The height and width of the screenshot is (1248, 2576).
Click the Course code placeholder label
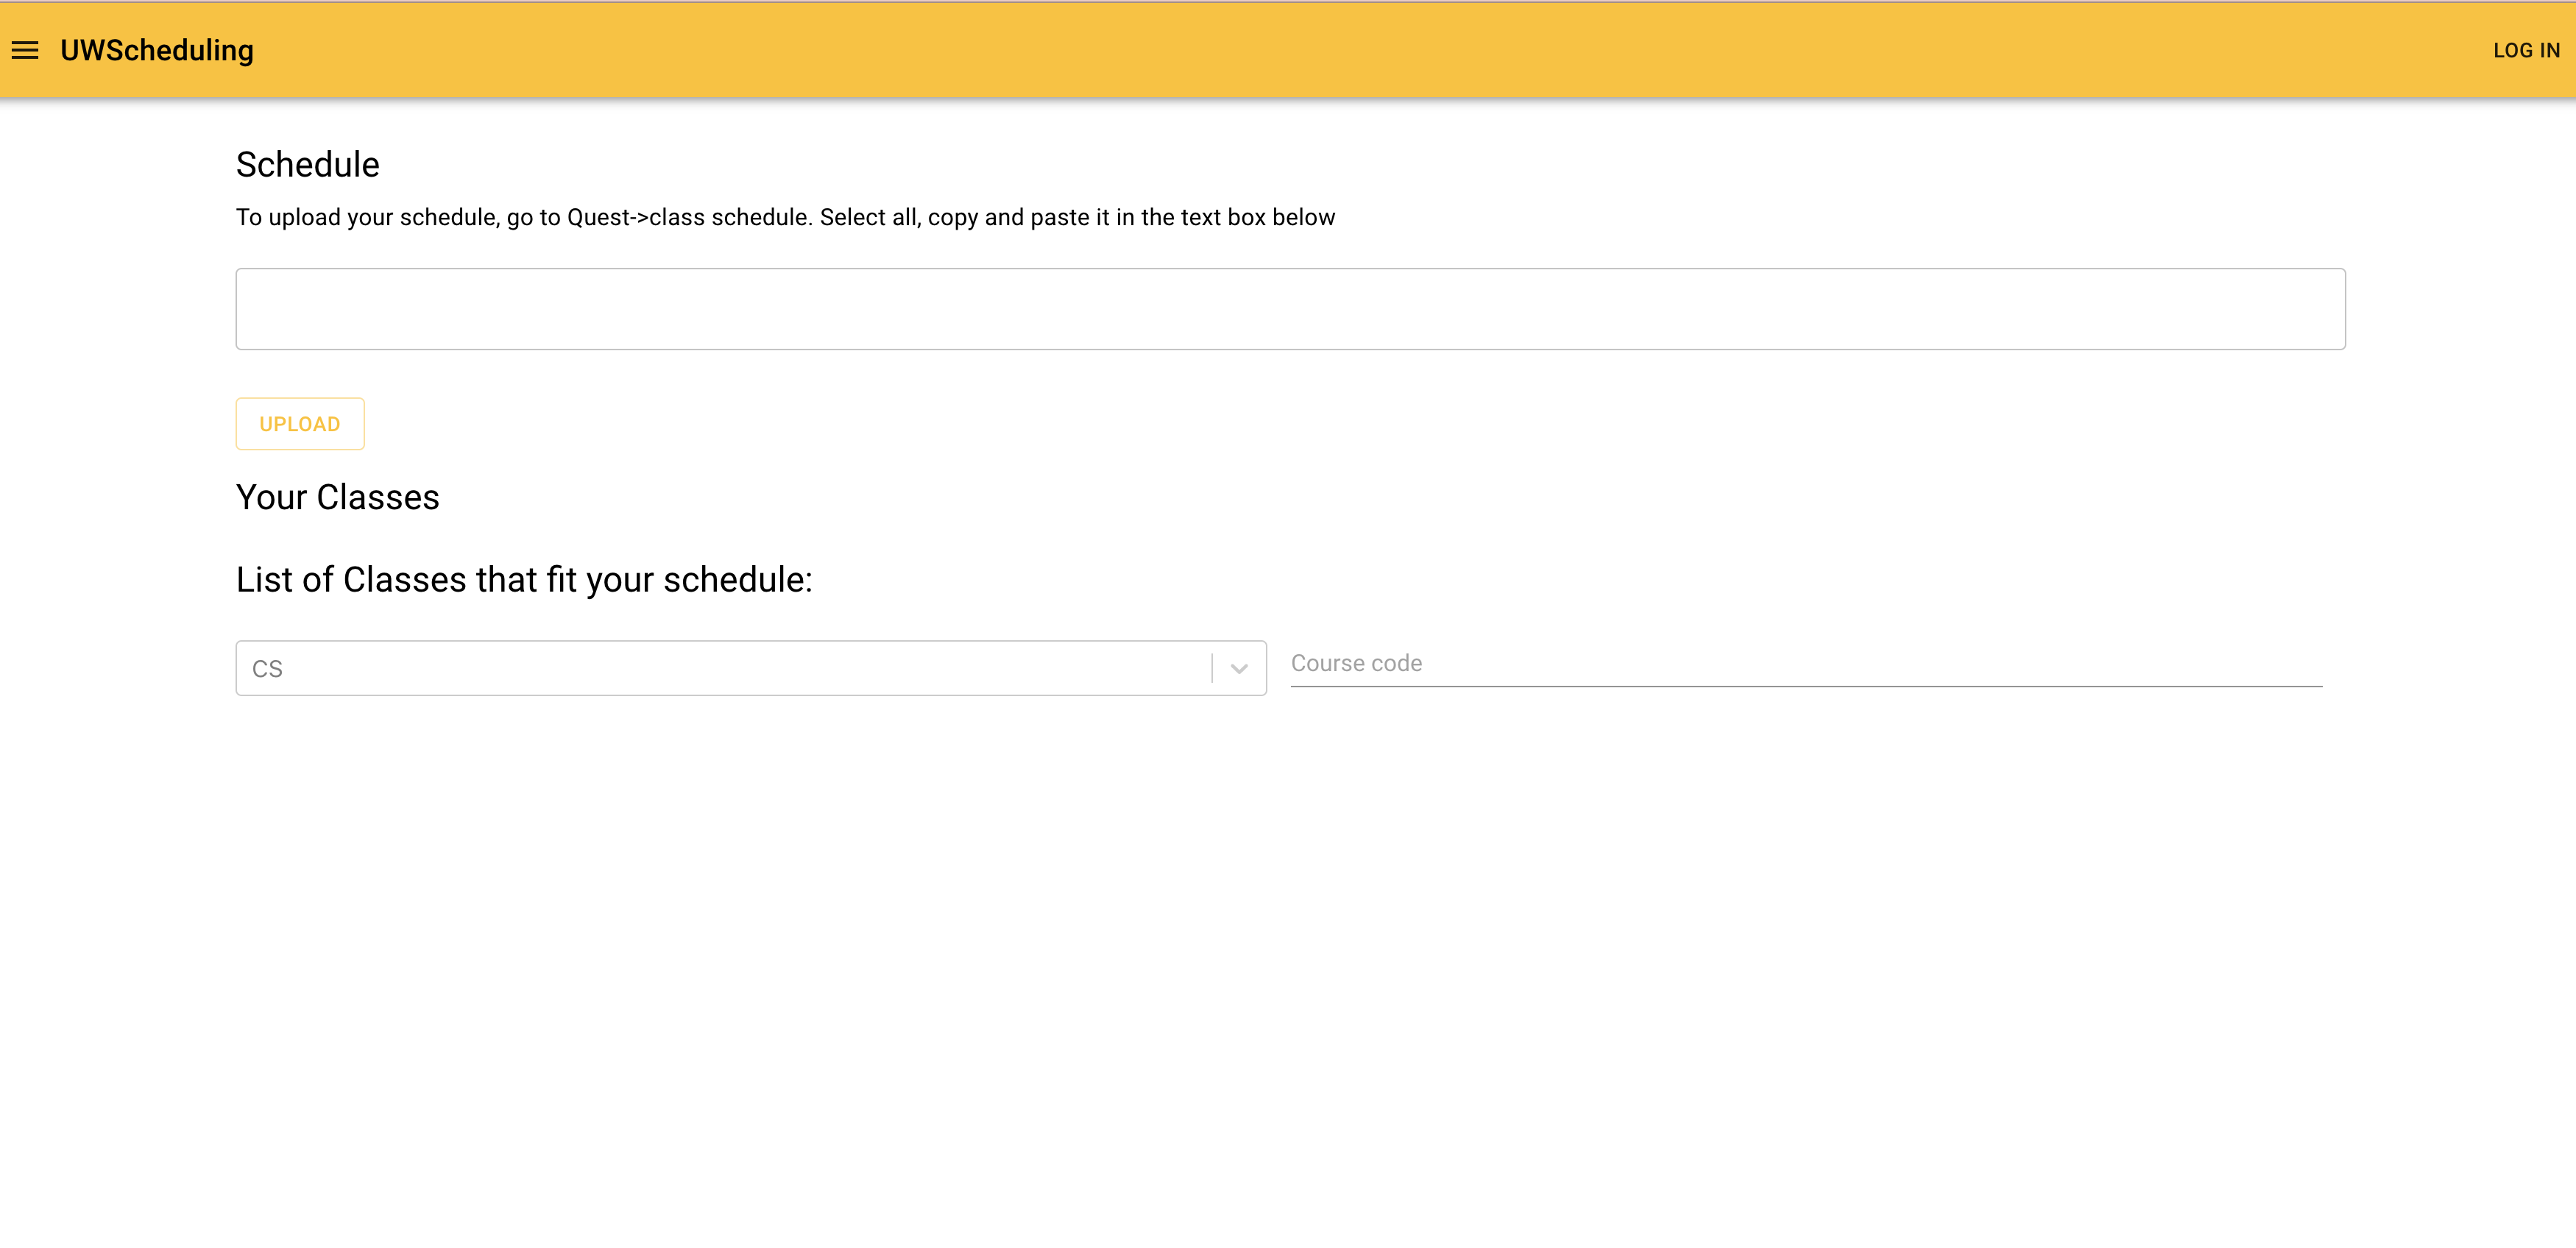click(1356, 663)
